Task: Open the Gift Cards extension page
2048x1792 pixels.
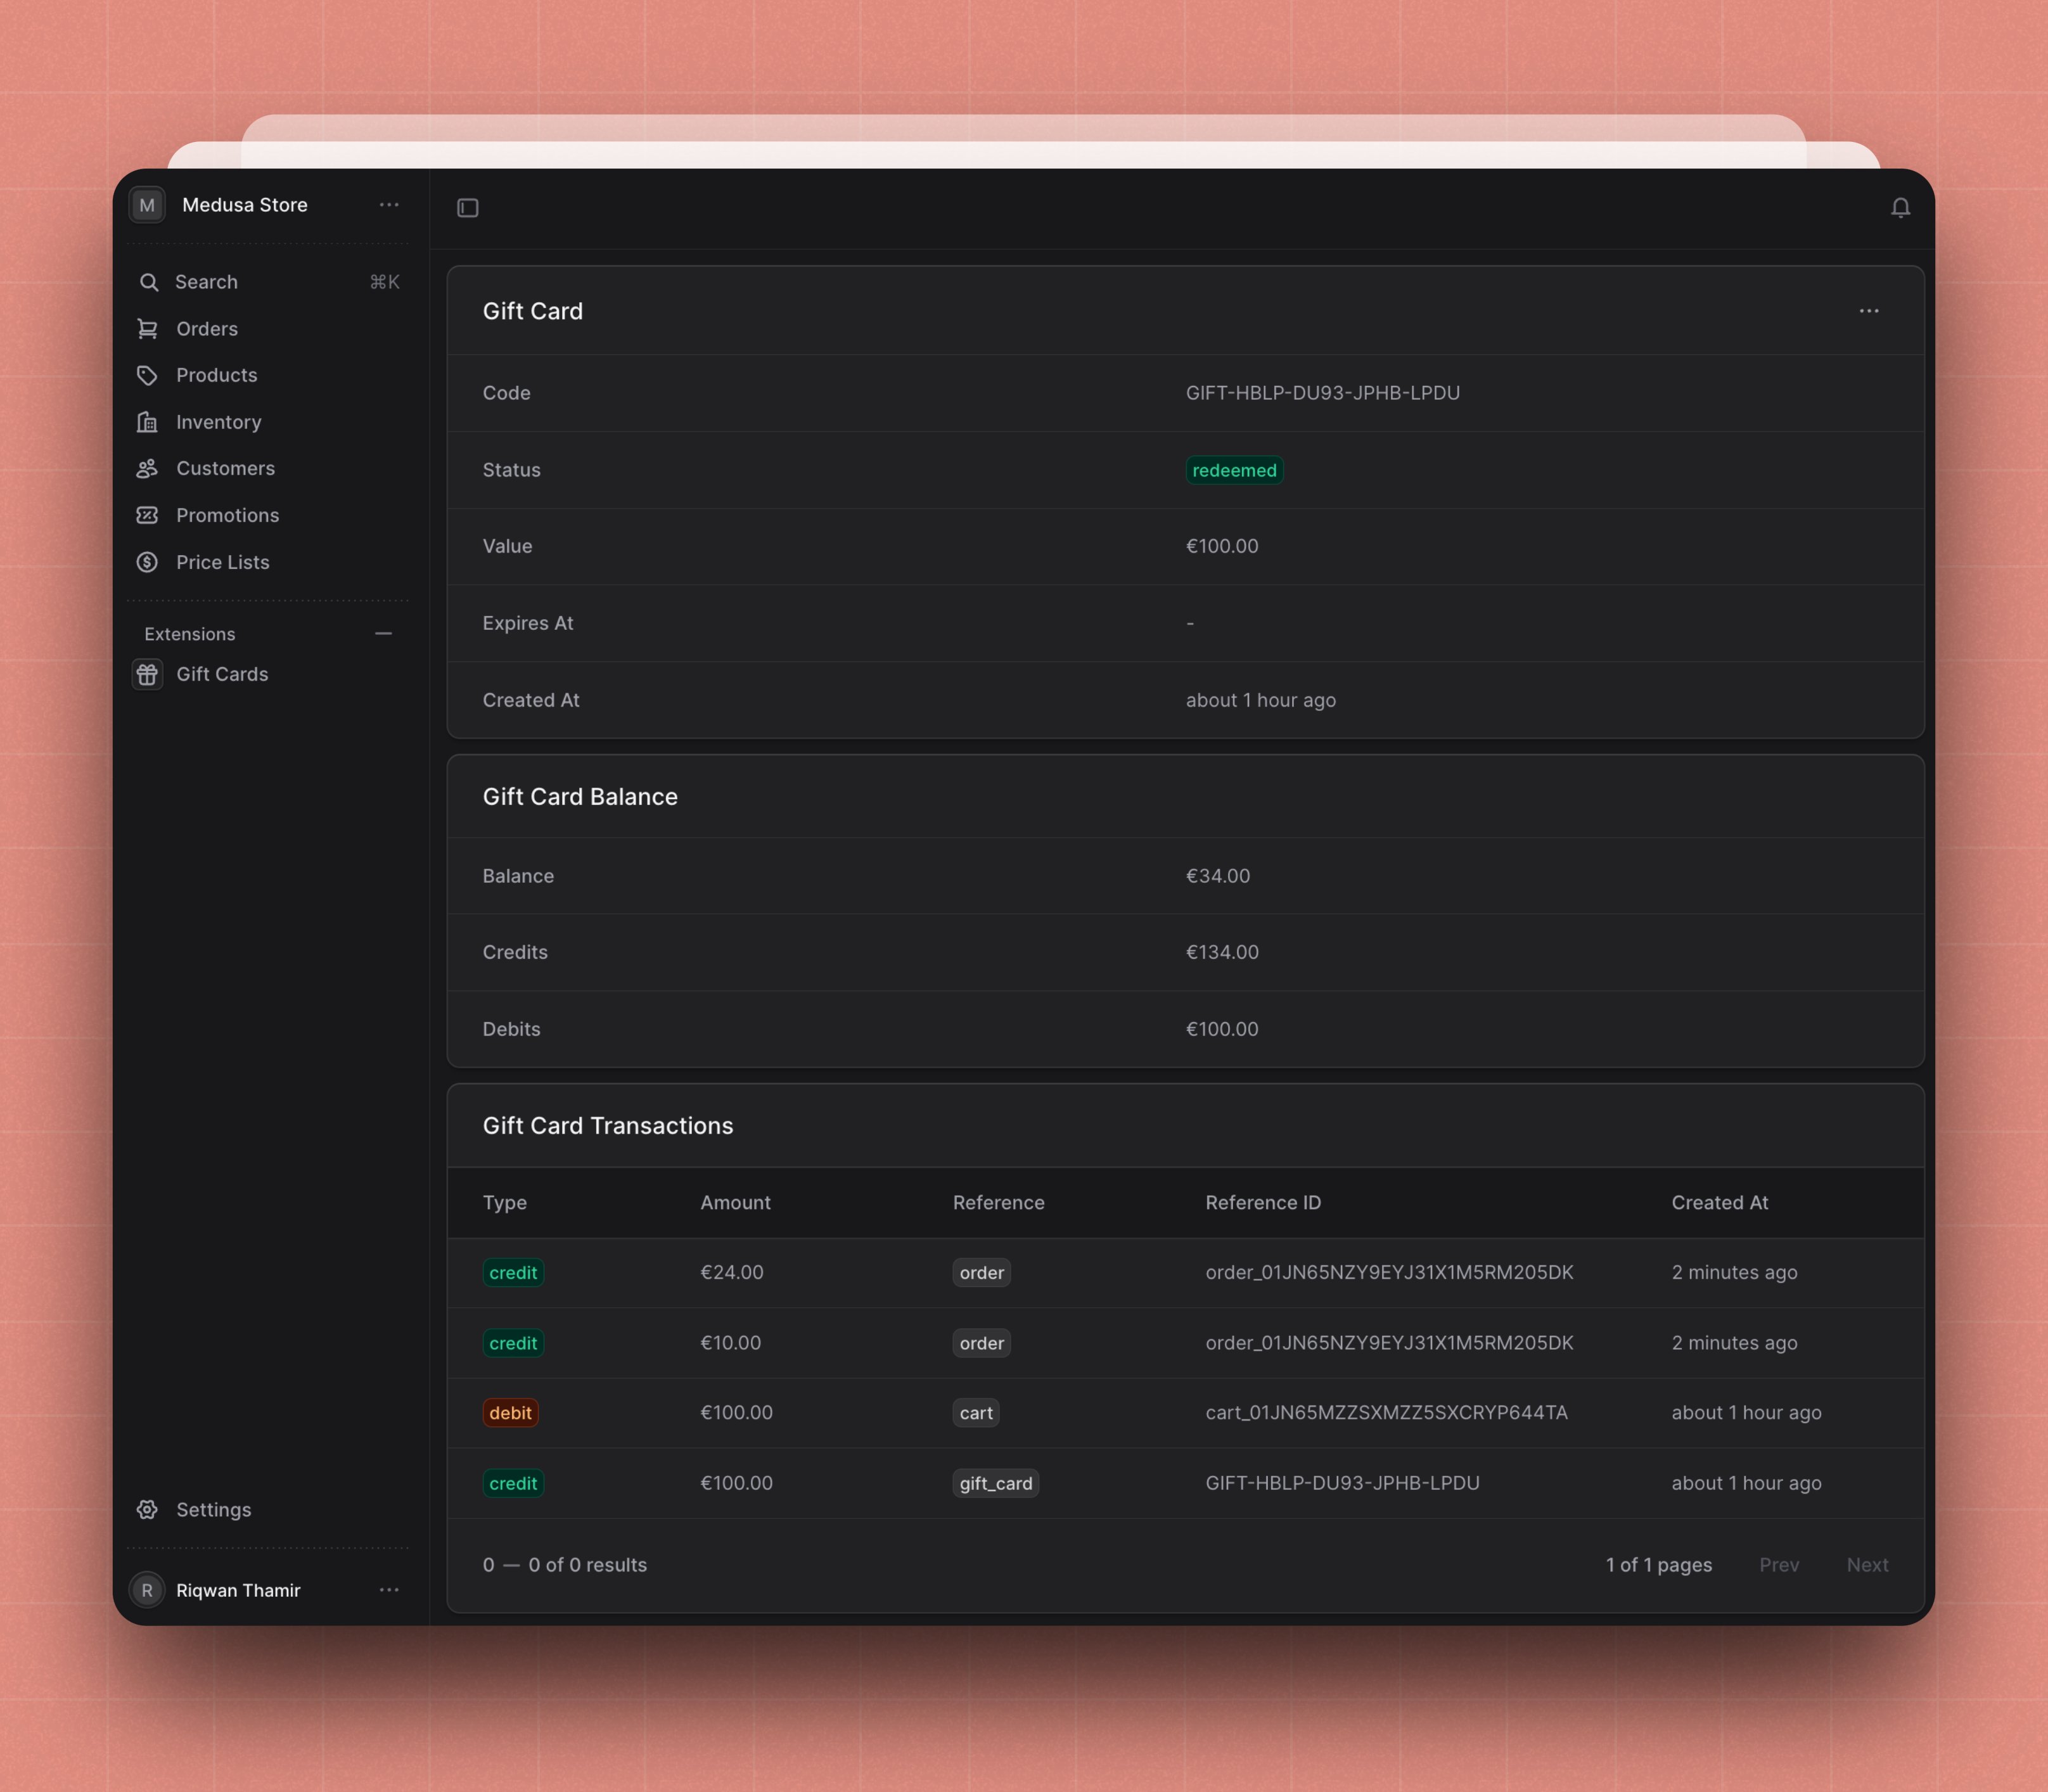Action: pyautogui.click(x=268, y=674)
